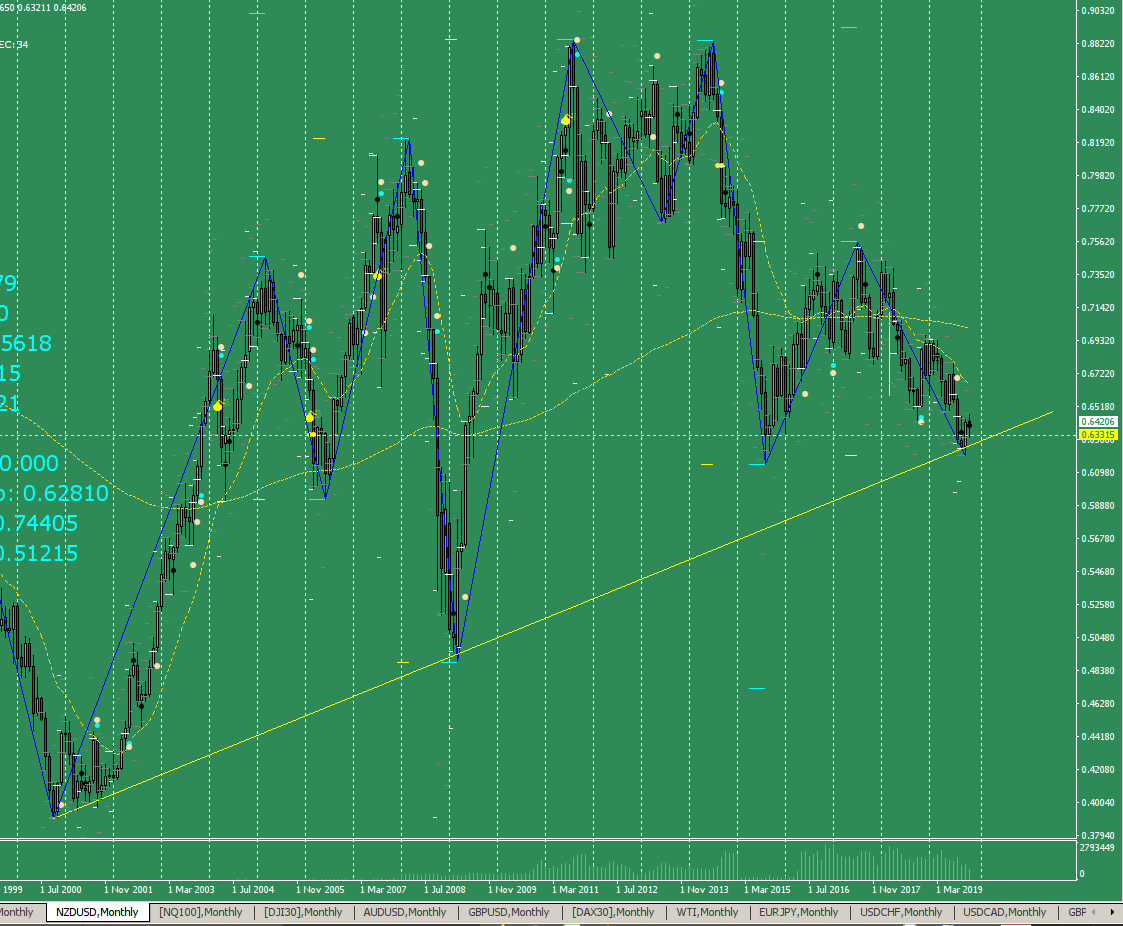The height and width of the screenshot is (926, 1123).
Task: Click the 1 Jul 2004 date label
Action: pos(253,889)
